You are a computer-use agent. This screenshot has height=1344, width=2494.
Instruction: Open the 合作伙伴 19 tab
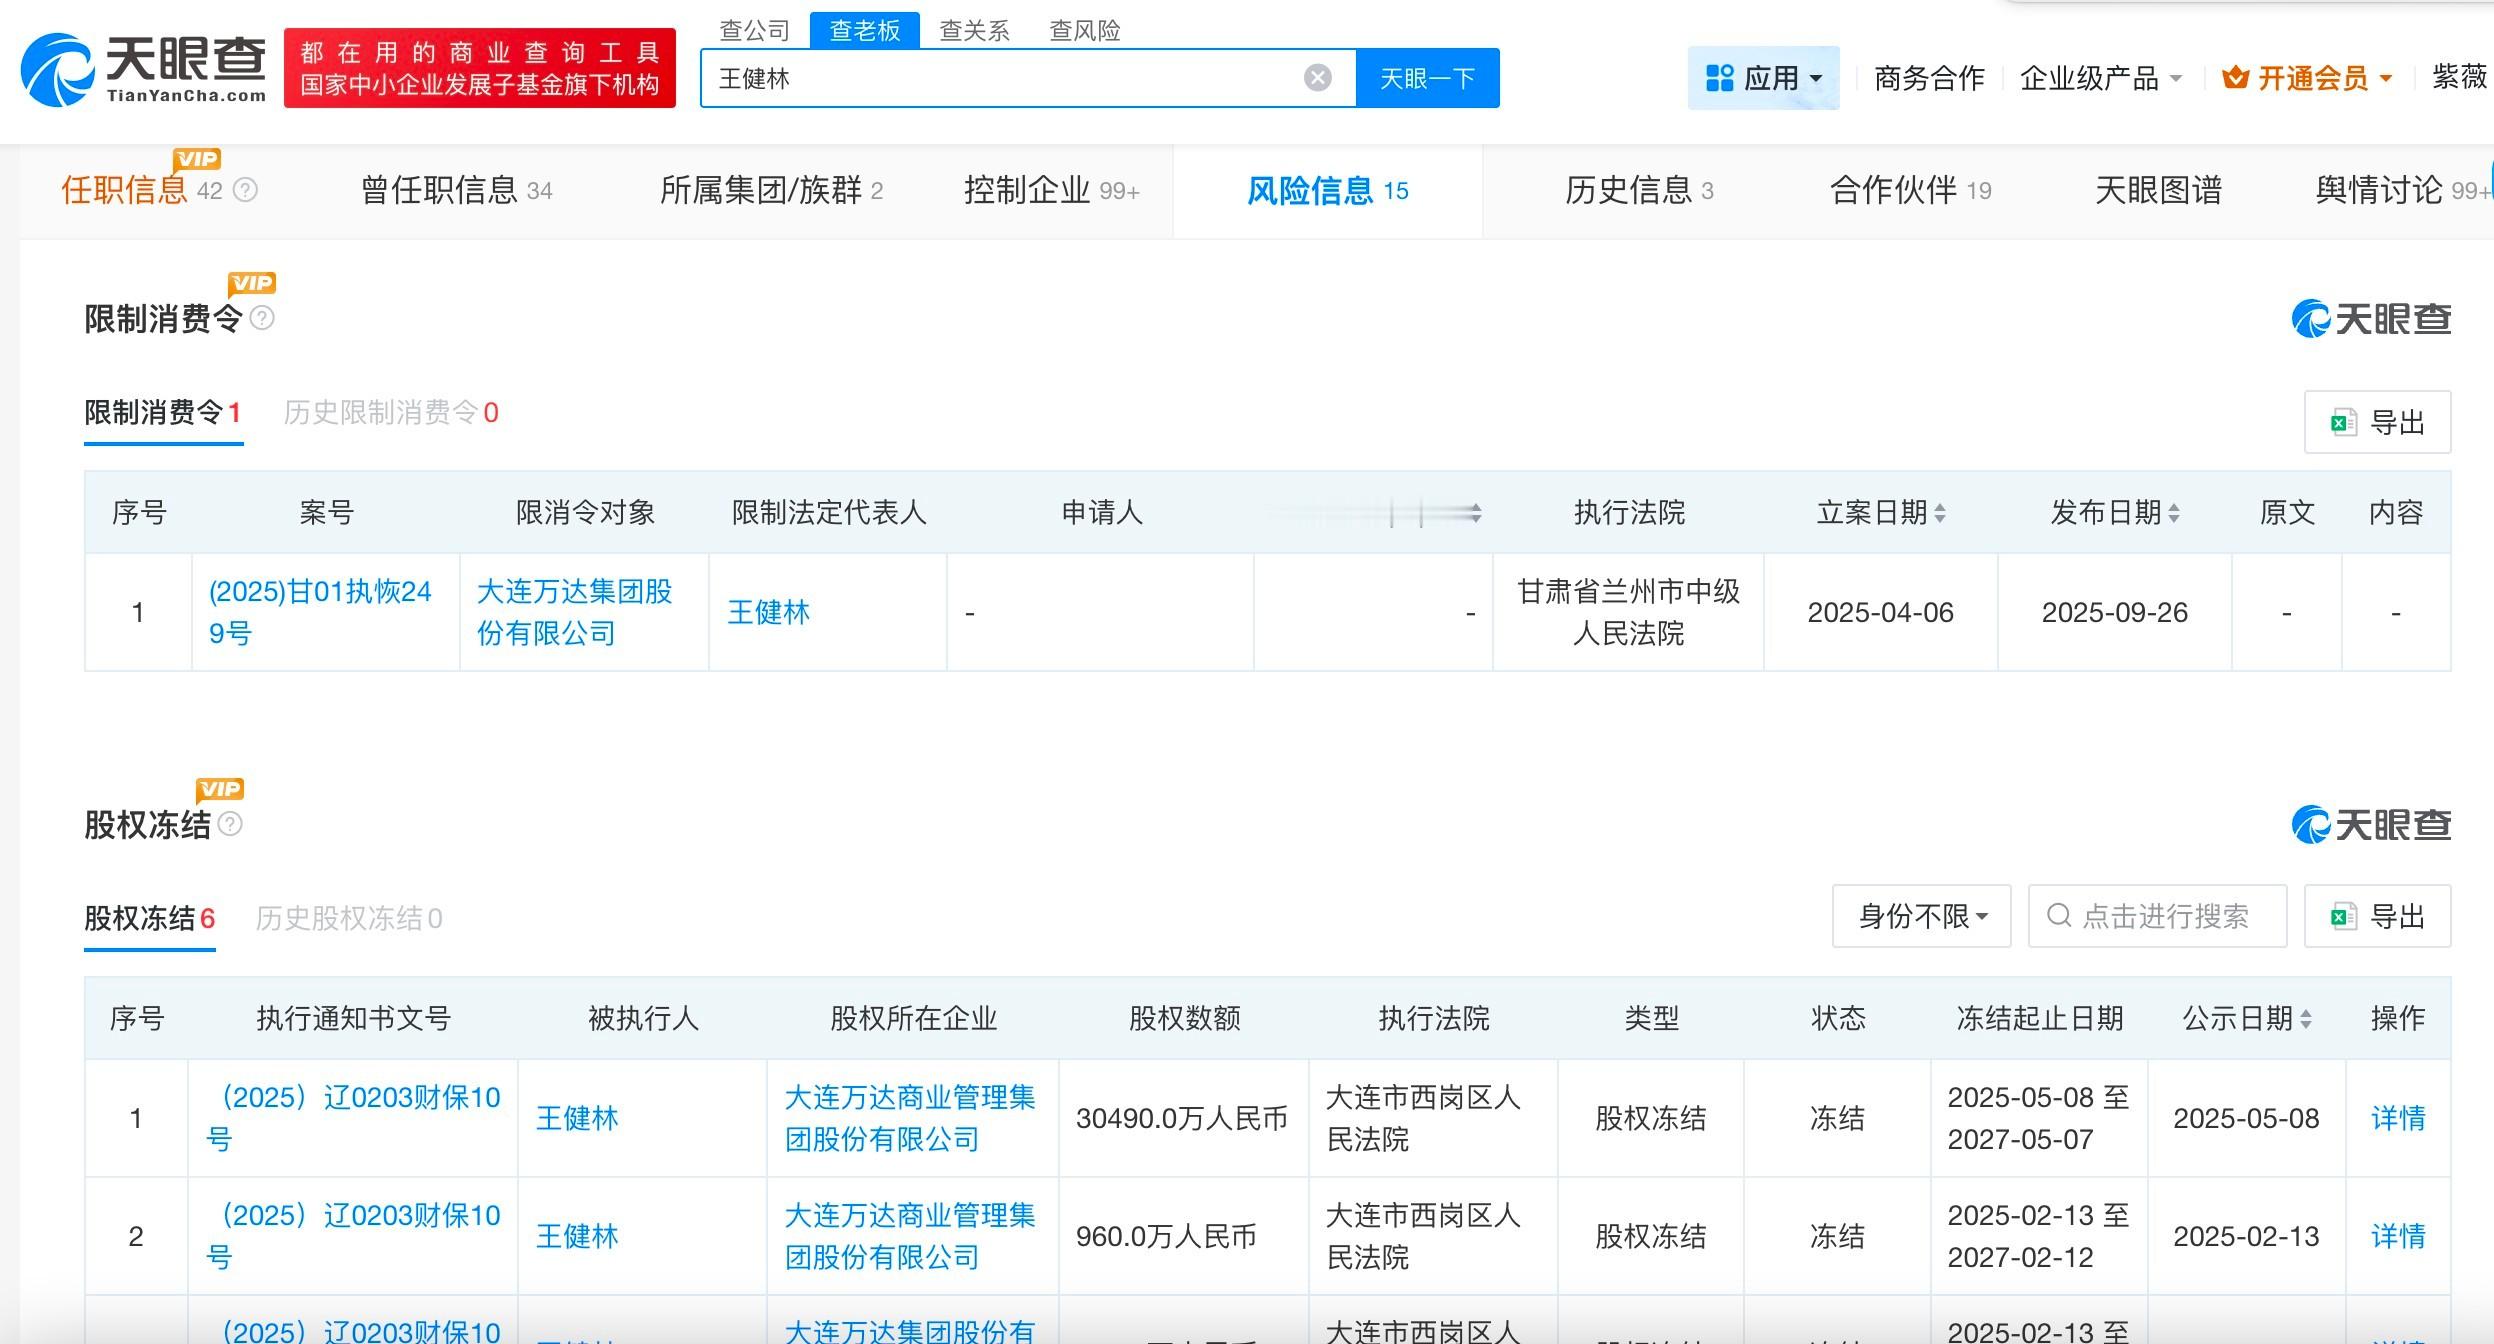coord(1910,190)
